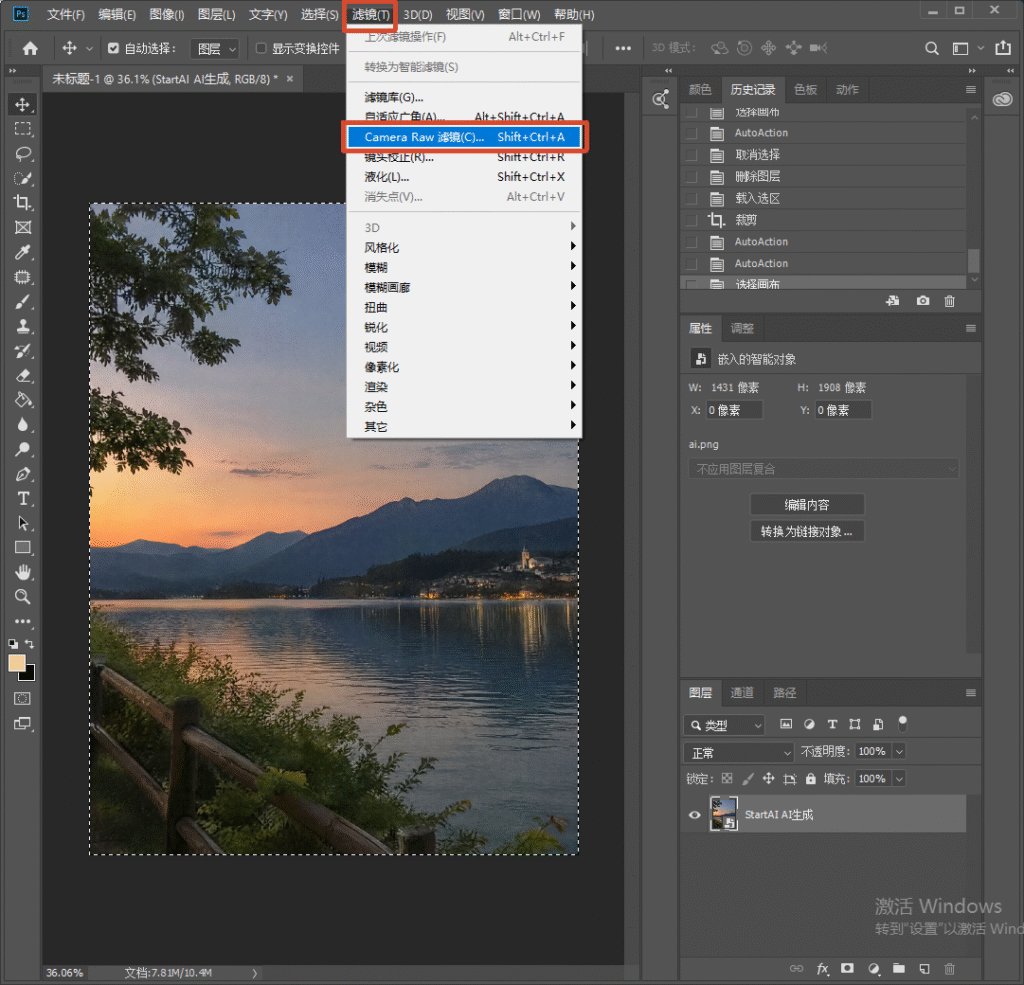This screenshot has width=1024, height=985.
Task: Select the Pen tool
Action: pos(23,474)
